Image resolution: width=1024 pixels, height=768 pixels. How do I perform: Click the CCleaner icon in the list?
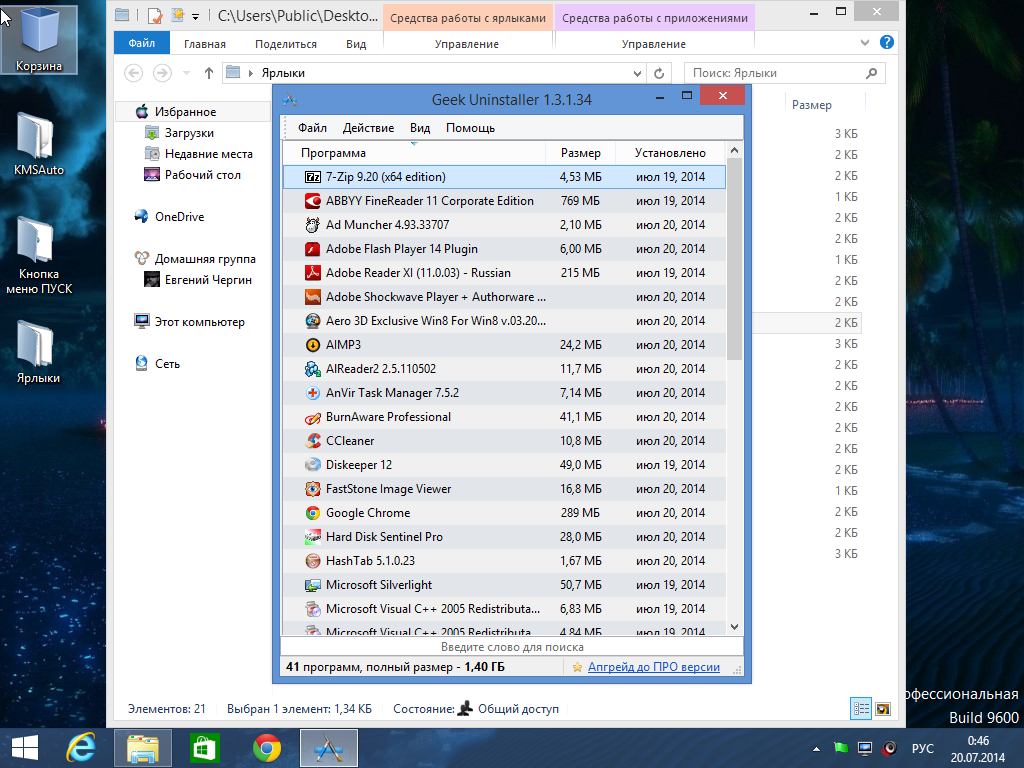click(x=313, y=441)
